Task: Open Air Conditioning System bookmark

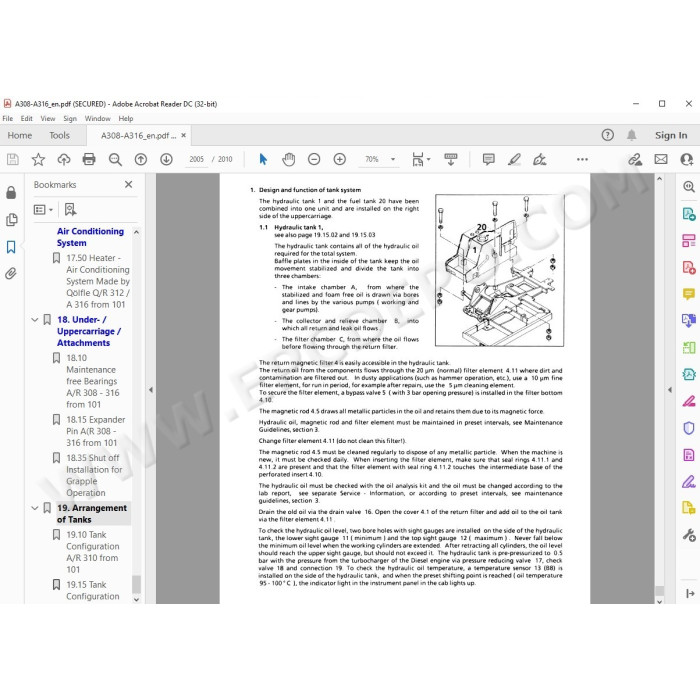Action: tap(90, 237)
